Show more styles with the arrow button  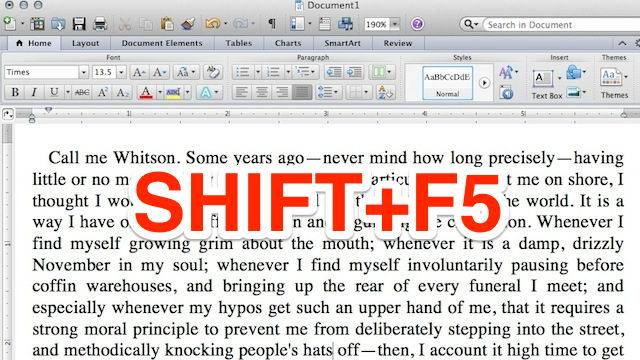pos(484,83)
